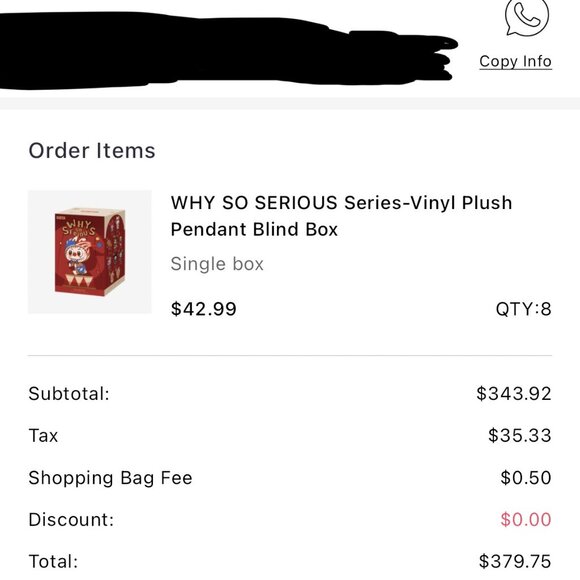Click the gray section separator bar
This screenshot has width=580, height=580.
point(290,104)
